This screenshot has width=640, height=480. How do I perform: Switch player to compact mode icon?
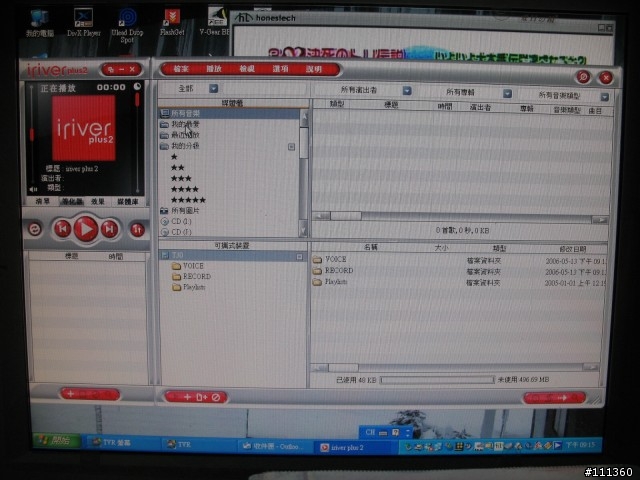[x=111, y=69]
